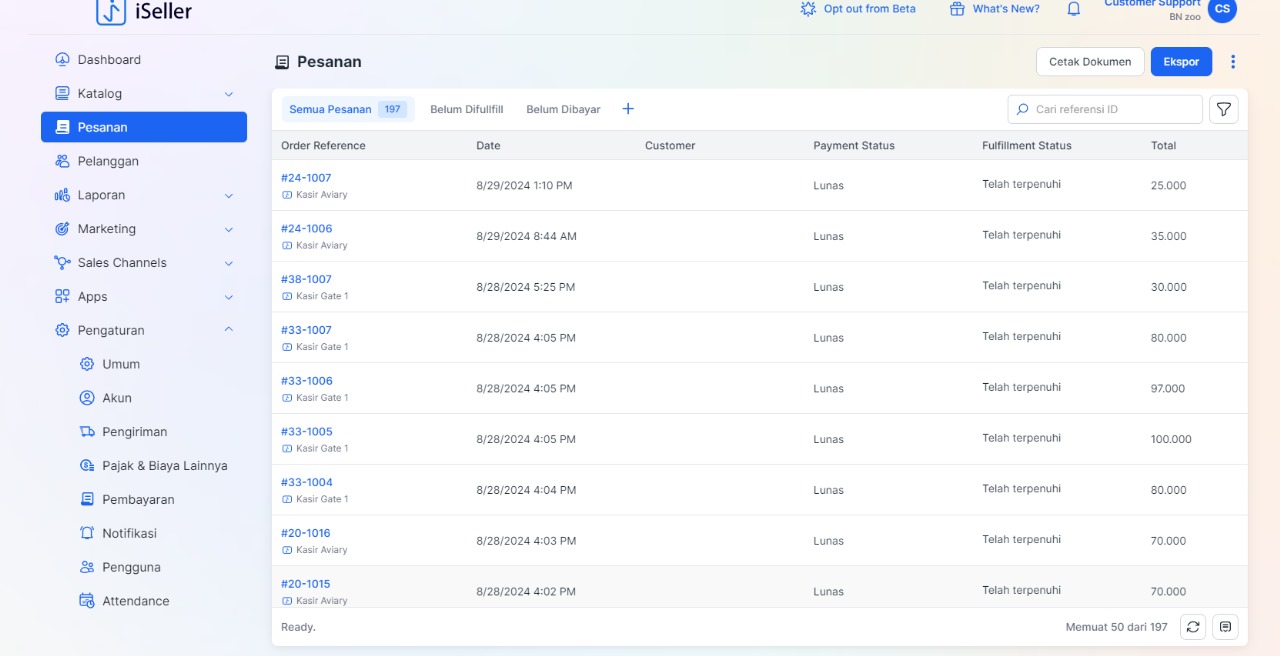Refresh the orders list
Image resolution: width=1280 pixels, height=656 pixels.
click(1193, 627)
